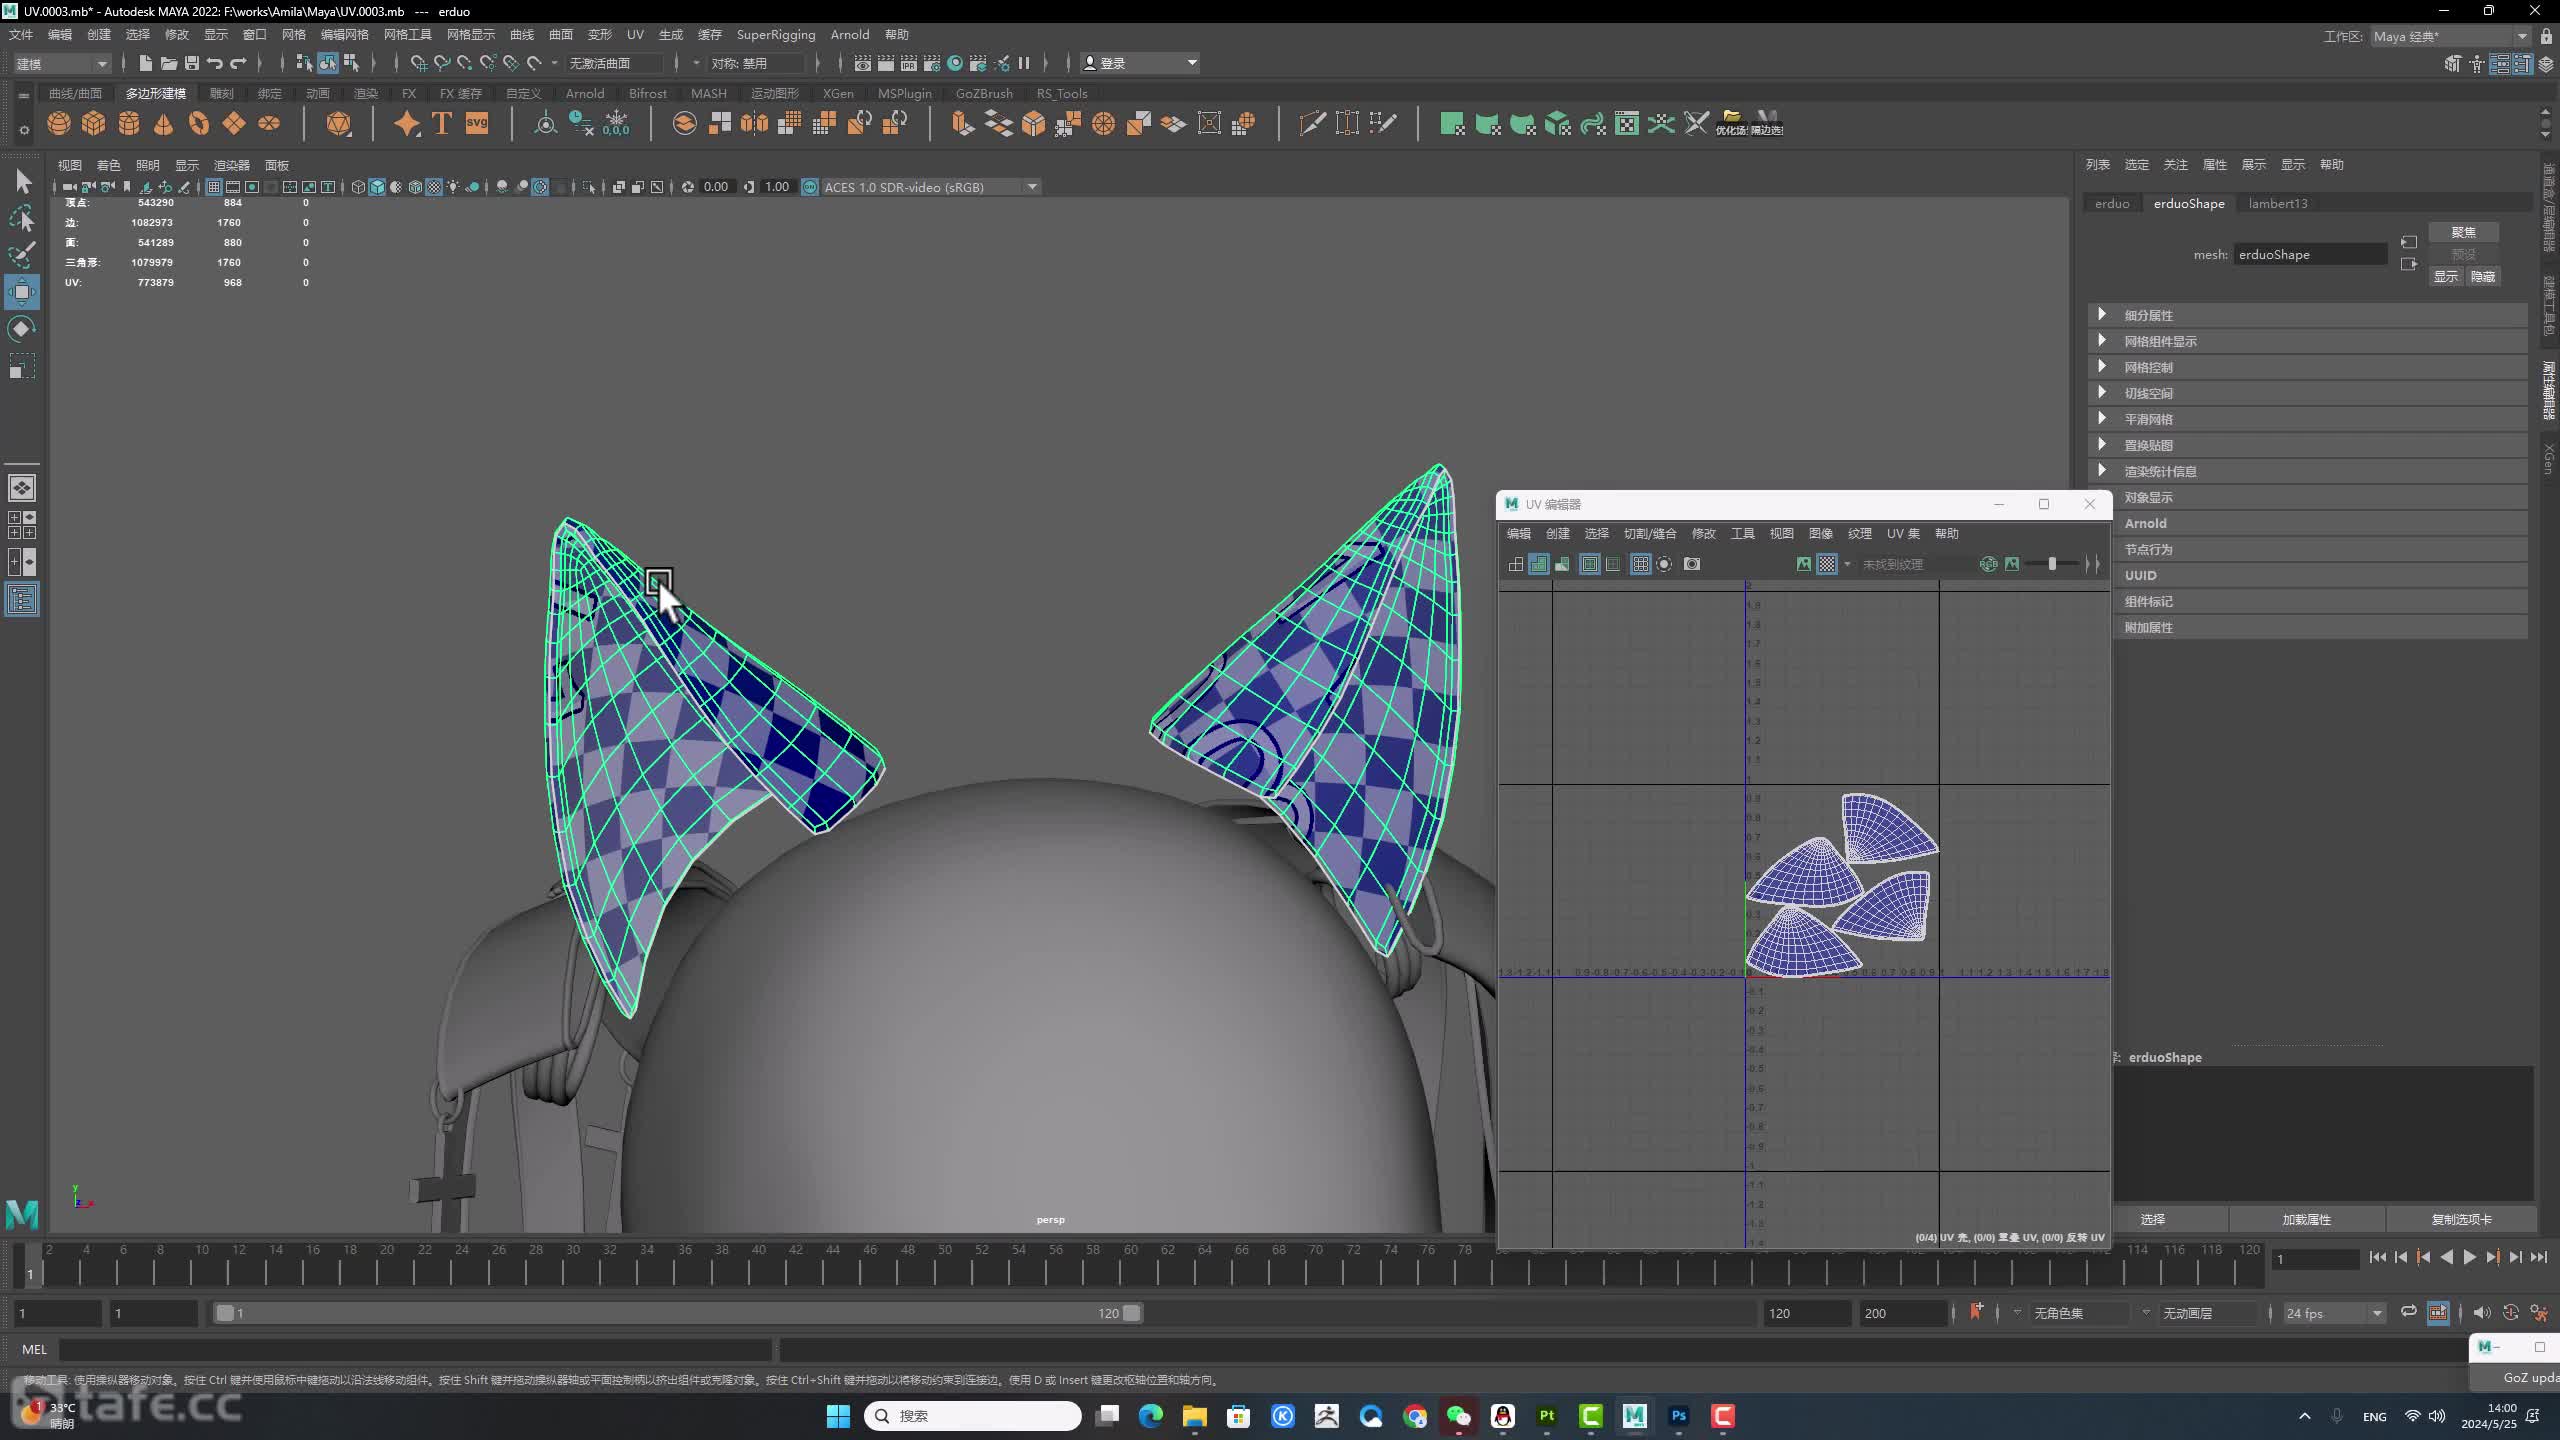Screen dimensions: 2560x1440
Task: Switch to the 雕刻 shelf tab
Action: (222, 93)
